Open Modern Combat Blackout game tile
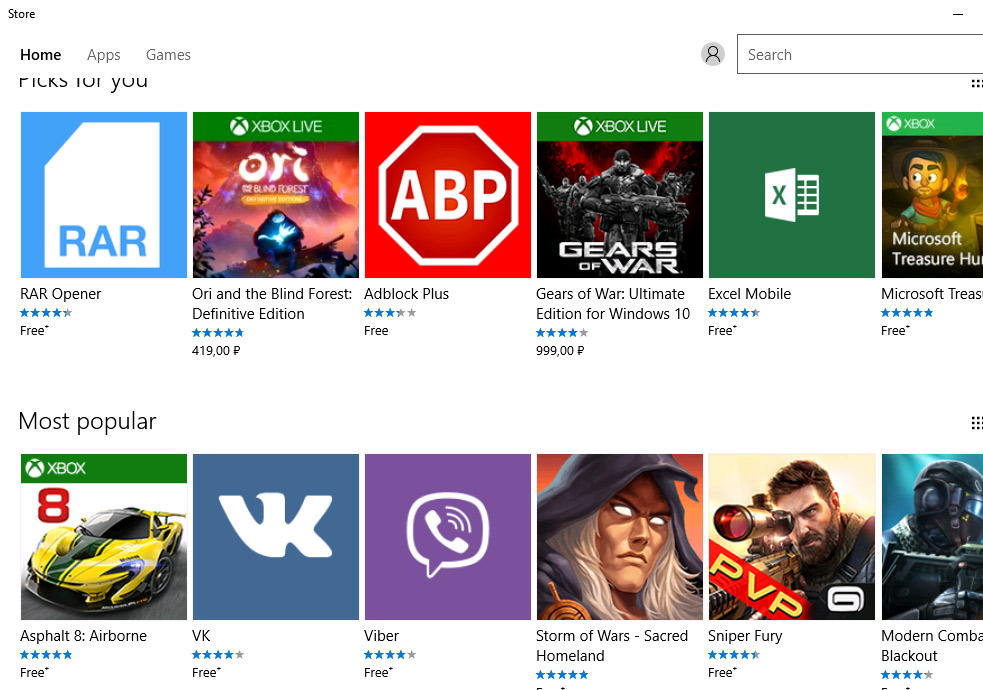Image resolution: width=983 pixels, height=690 pixels. pyautogui.click(x=932, y=537)
